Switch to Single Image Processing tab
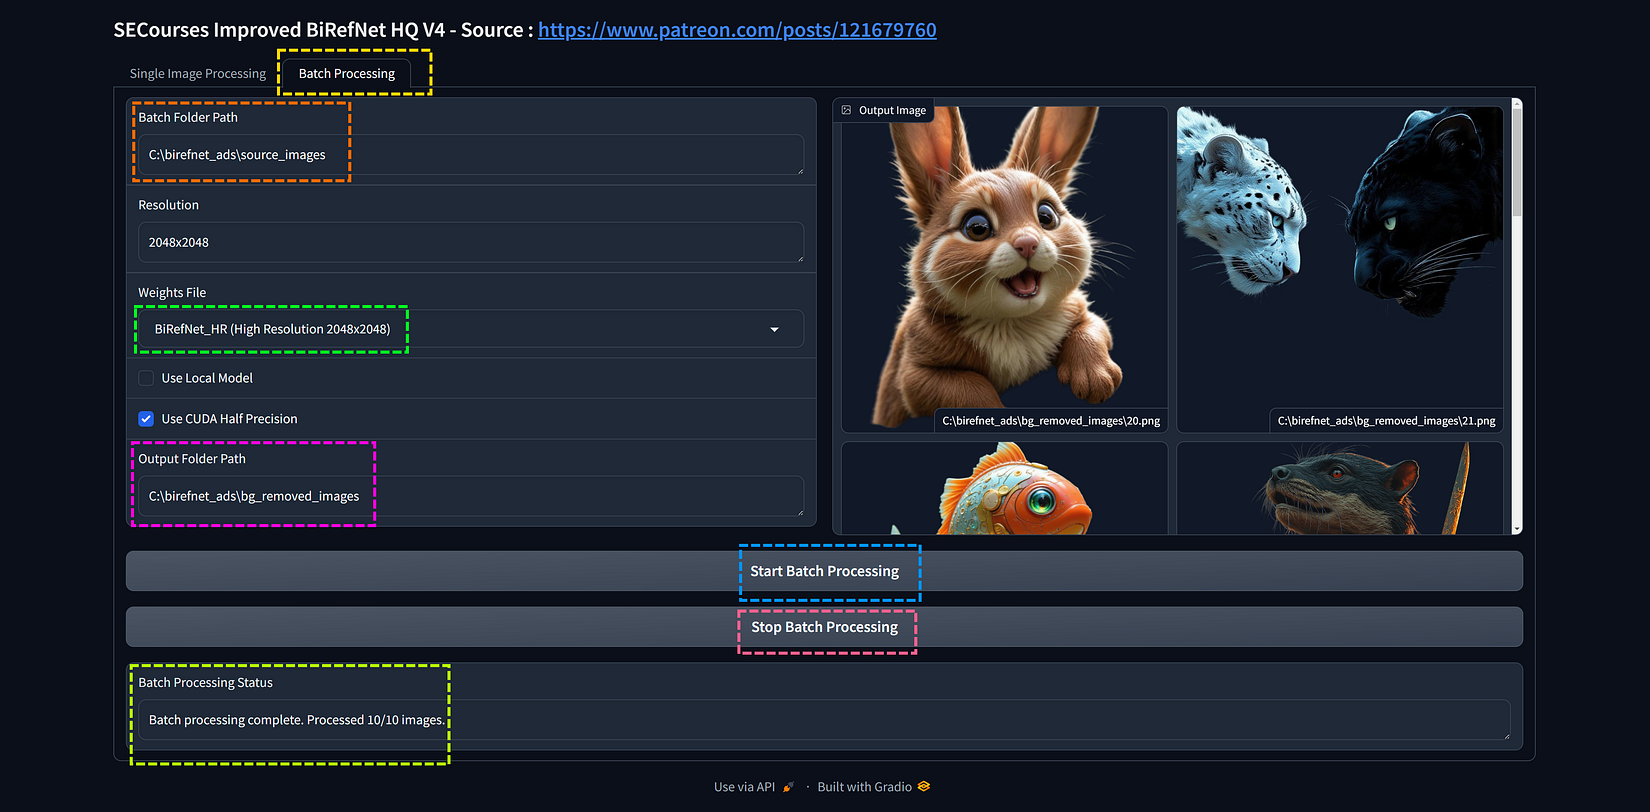The image size is (1650, 812). tap(197, 73)
